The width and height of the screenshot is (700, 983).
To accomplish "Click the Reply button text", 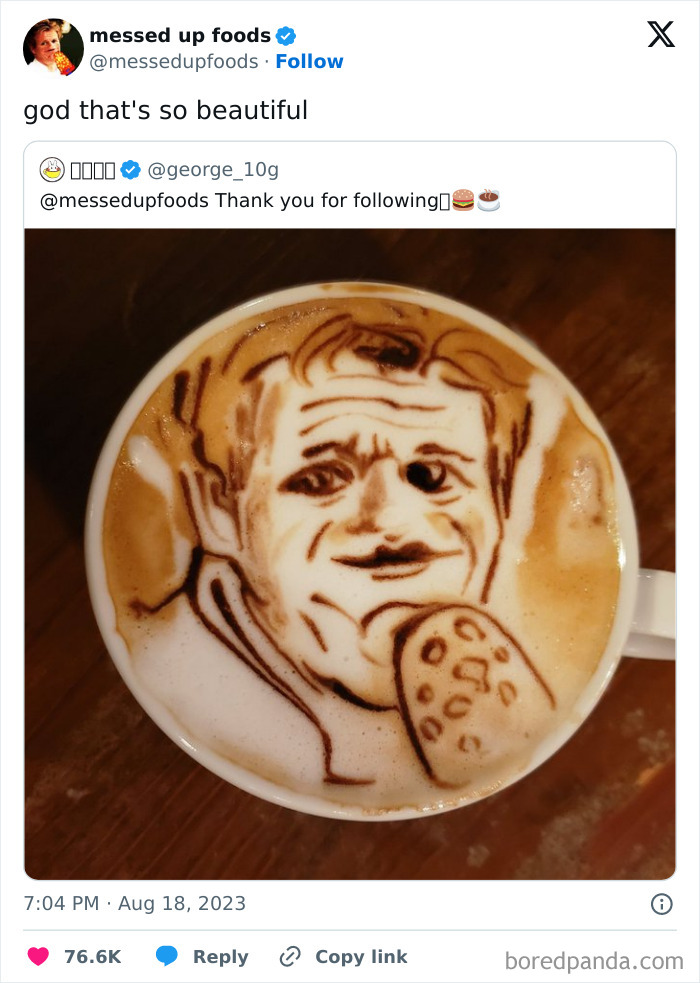I will 221,957.
